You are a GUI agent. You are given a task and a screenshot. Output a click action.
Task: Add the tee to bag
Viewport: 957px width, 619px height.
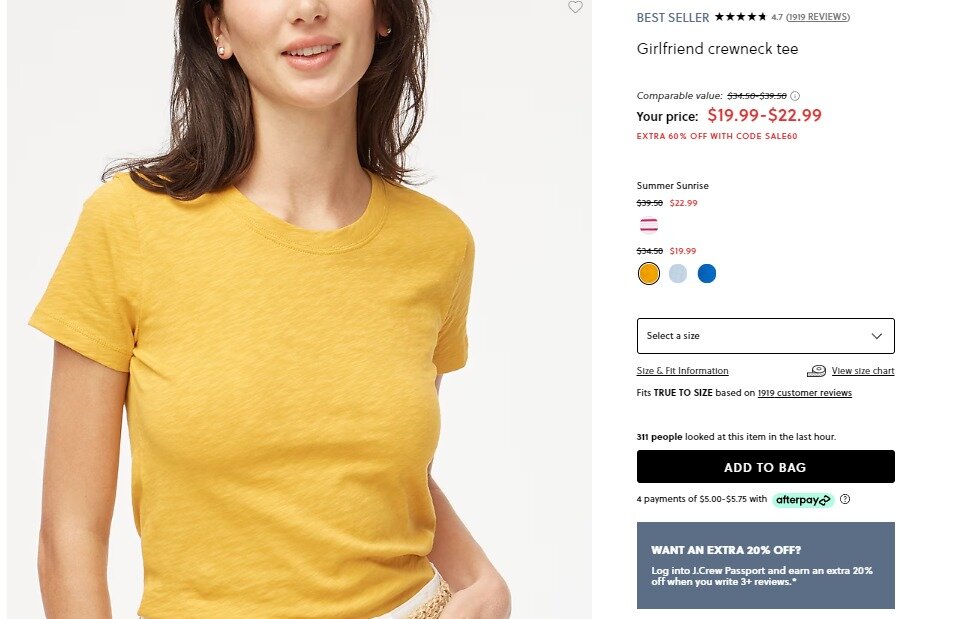pos(765,467)
